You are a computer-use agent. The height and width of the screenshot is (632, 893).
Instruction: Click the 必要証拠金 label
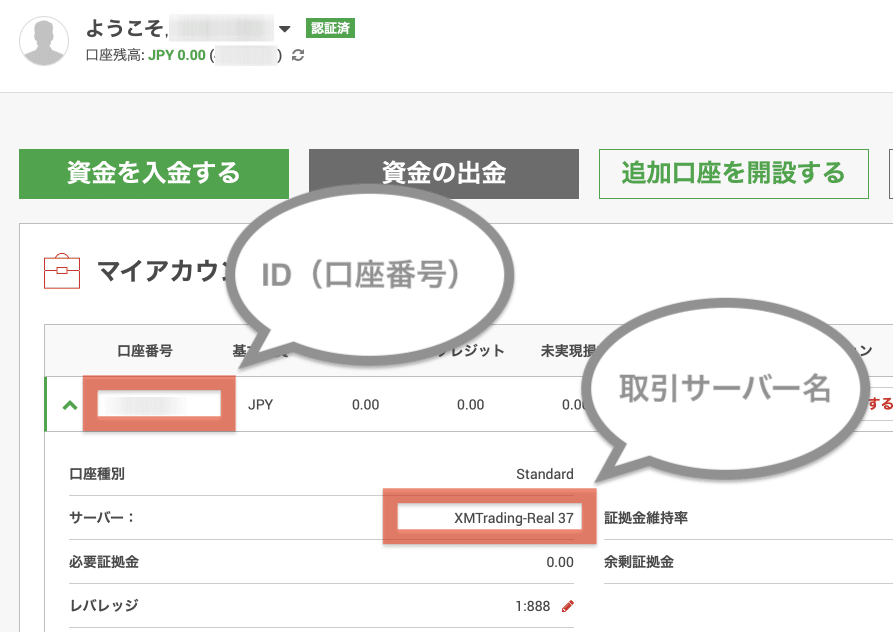point(104,562)
